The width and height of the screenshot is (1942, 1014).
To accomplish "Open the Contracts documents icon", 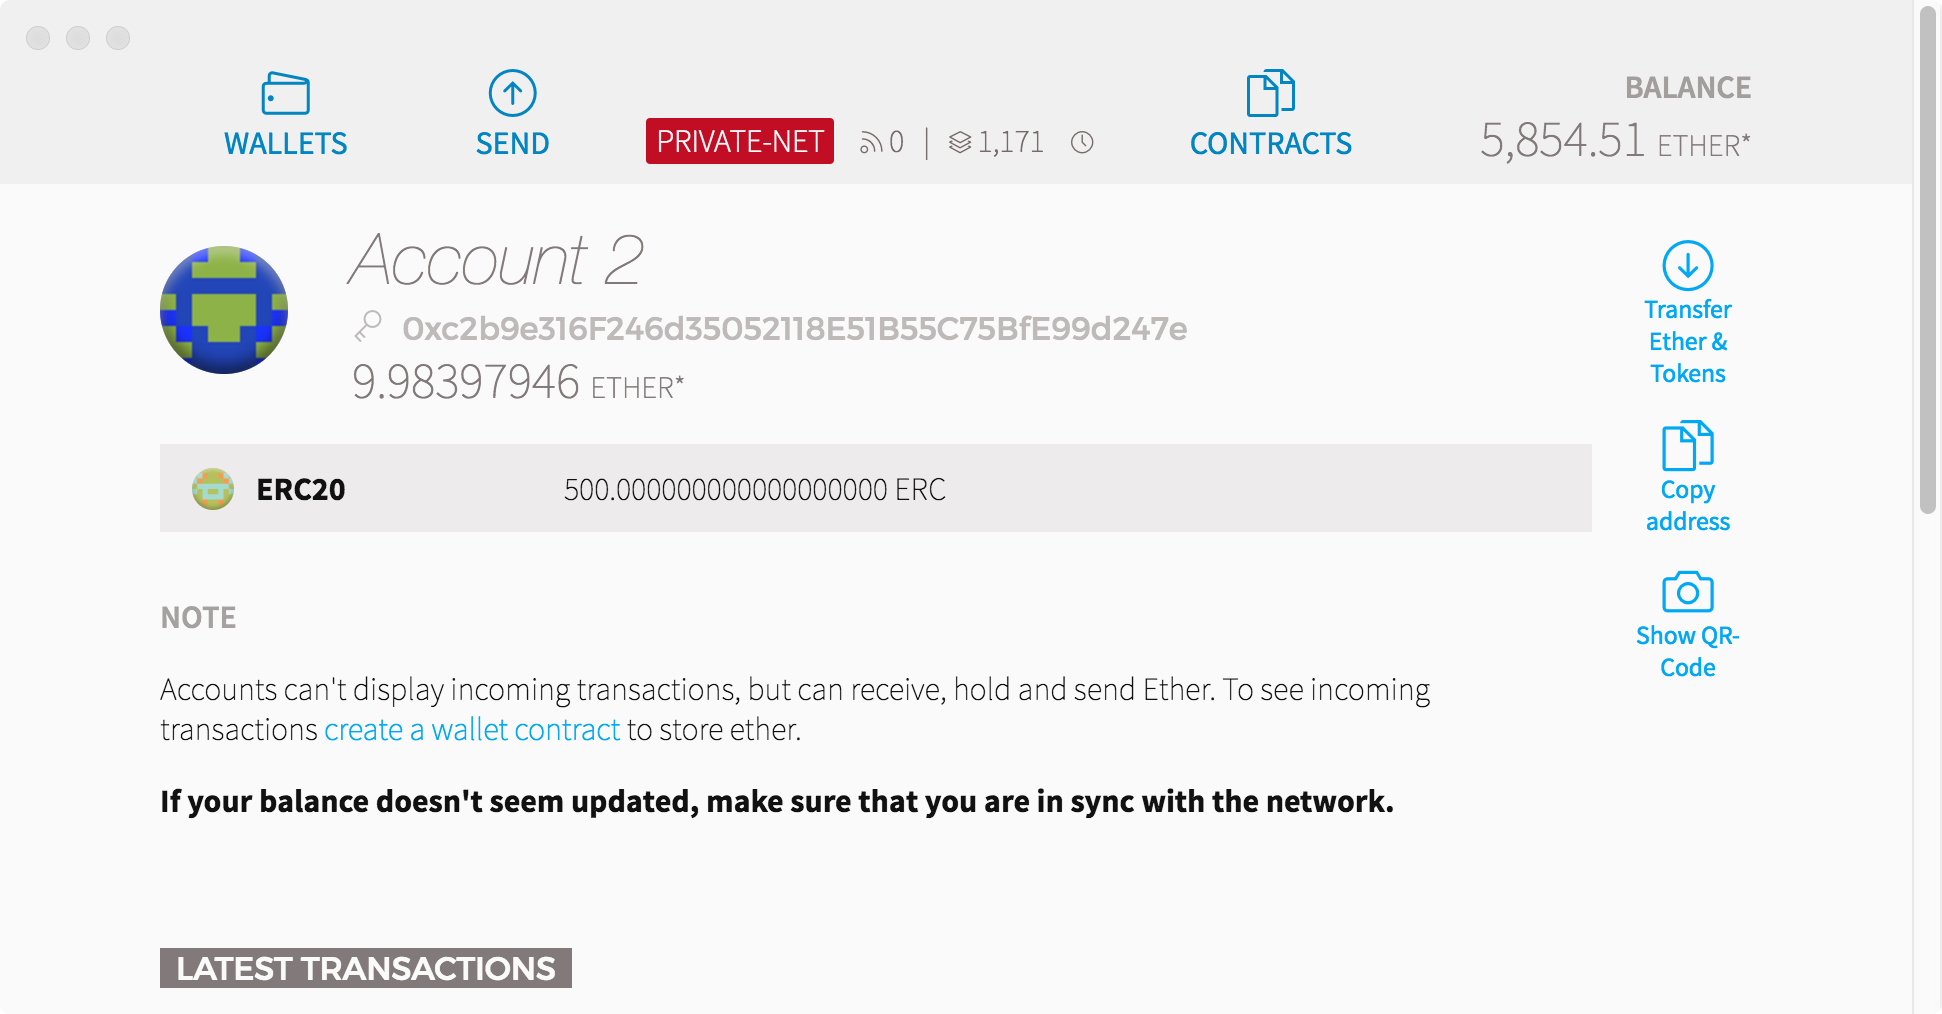I will click(1270, 94).
